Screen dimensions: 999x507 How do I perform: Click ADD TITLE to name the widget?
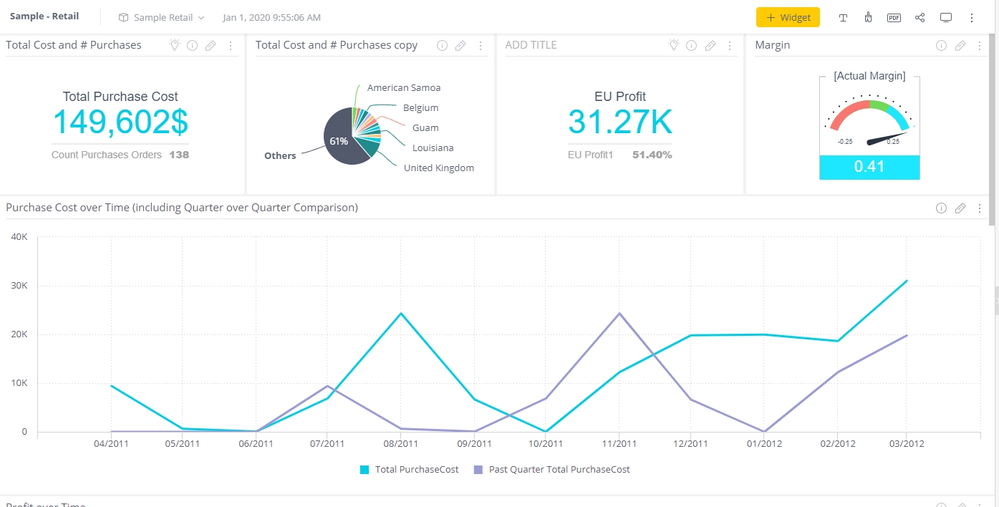pyautogui.click(x=531, y=45)
